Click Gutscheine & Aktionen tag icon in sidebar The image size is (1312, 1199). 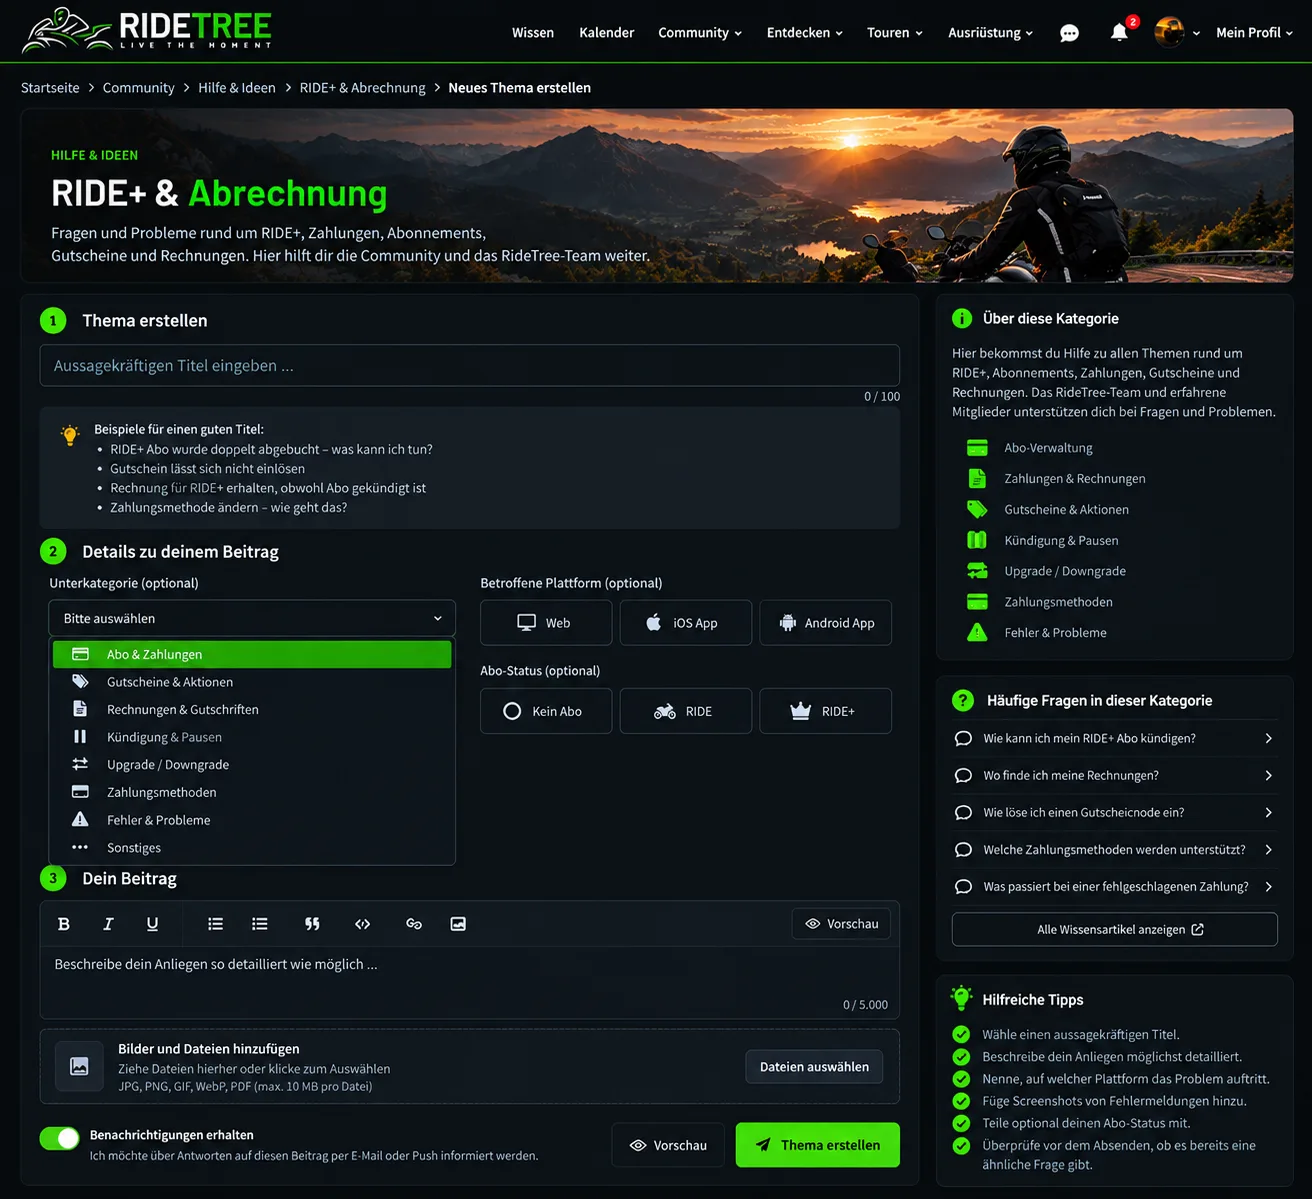[977, 509]
